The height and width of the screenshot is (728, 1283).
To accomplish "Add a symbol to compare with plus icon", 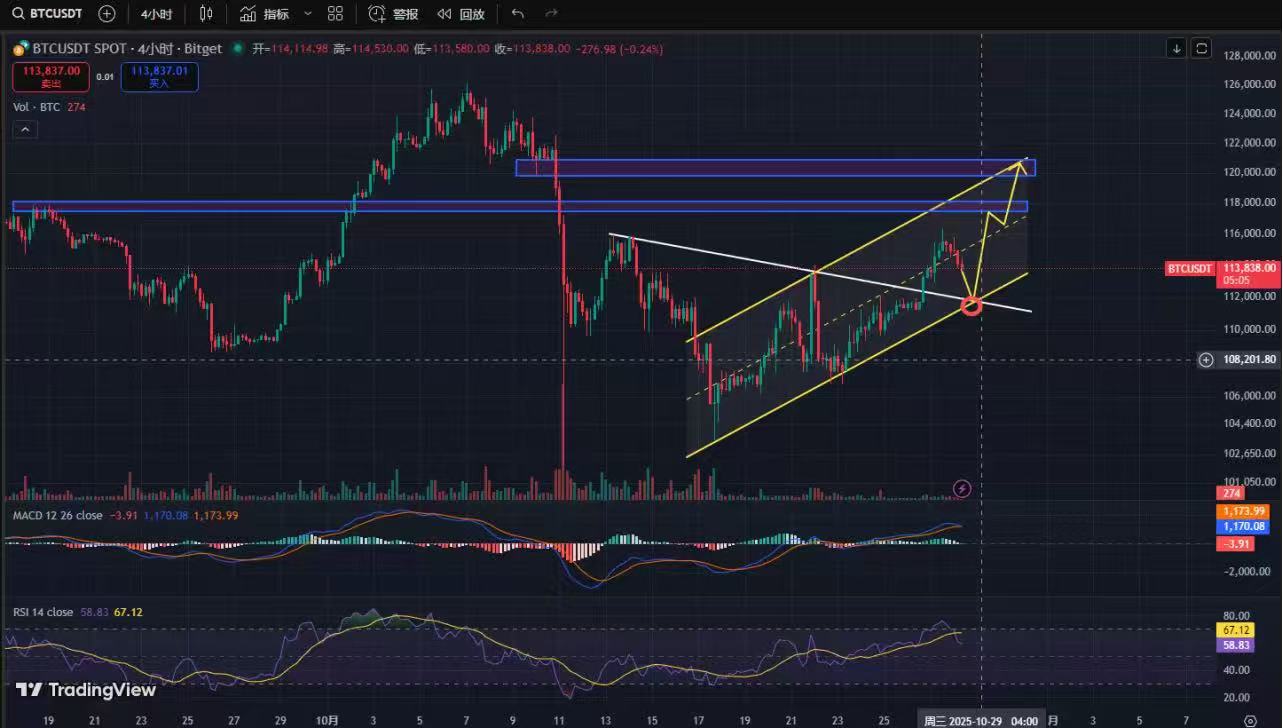I will (107, 14).
